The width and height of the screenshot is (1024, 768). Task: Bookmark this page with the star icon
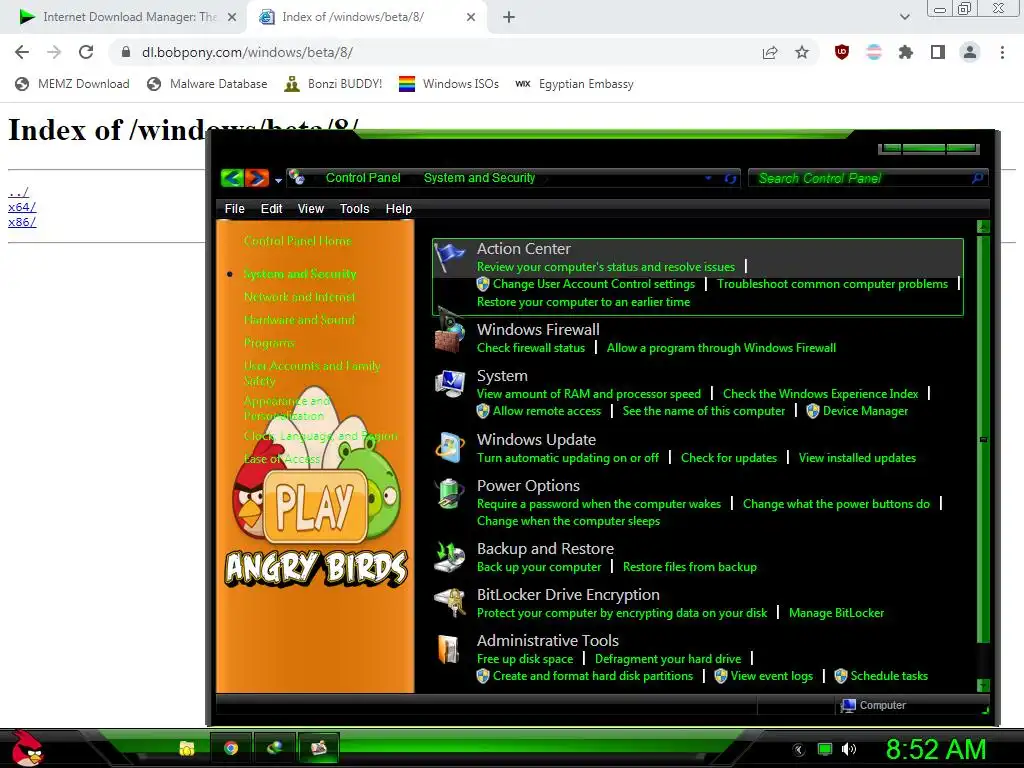pos(802,52)
